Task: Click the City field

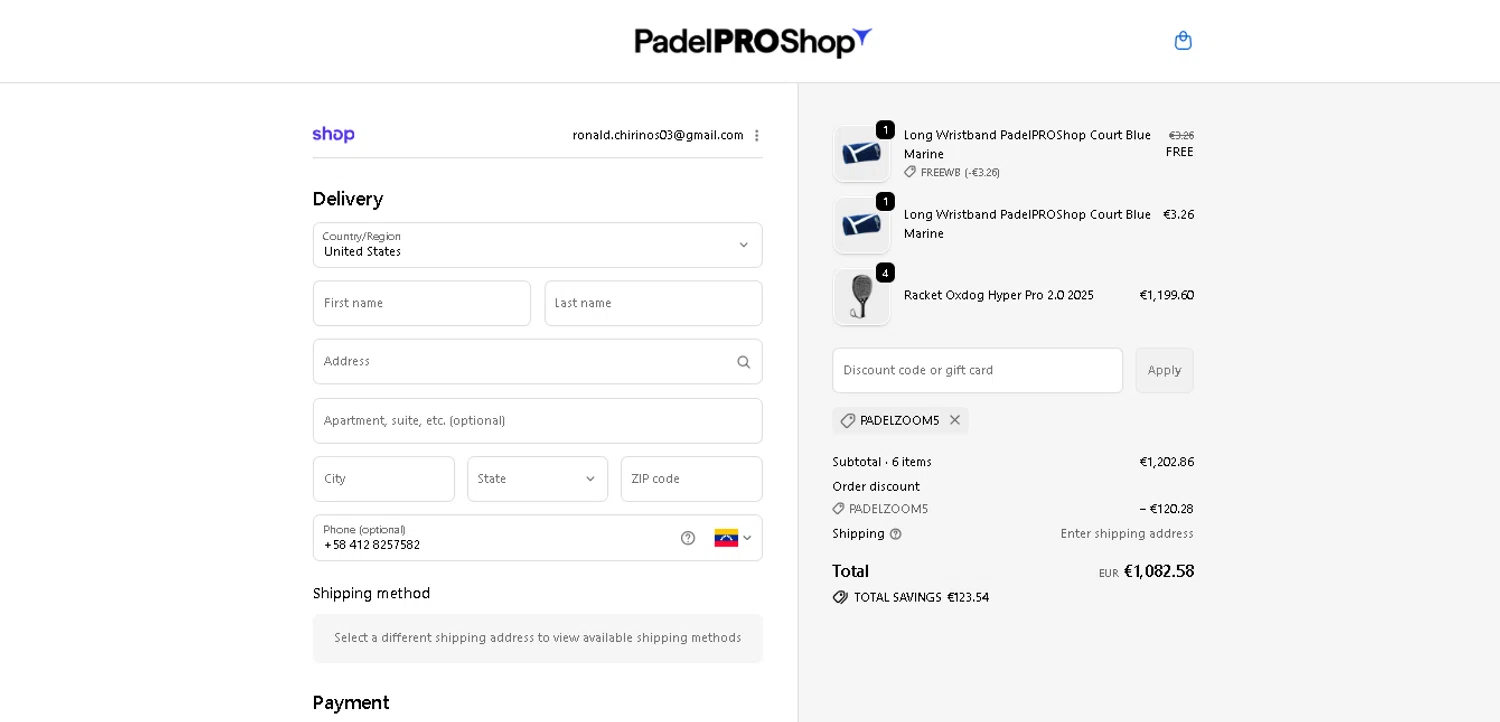Action: (383, 479)
